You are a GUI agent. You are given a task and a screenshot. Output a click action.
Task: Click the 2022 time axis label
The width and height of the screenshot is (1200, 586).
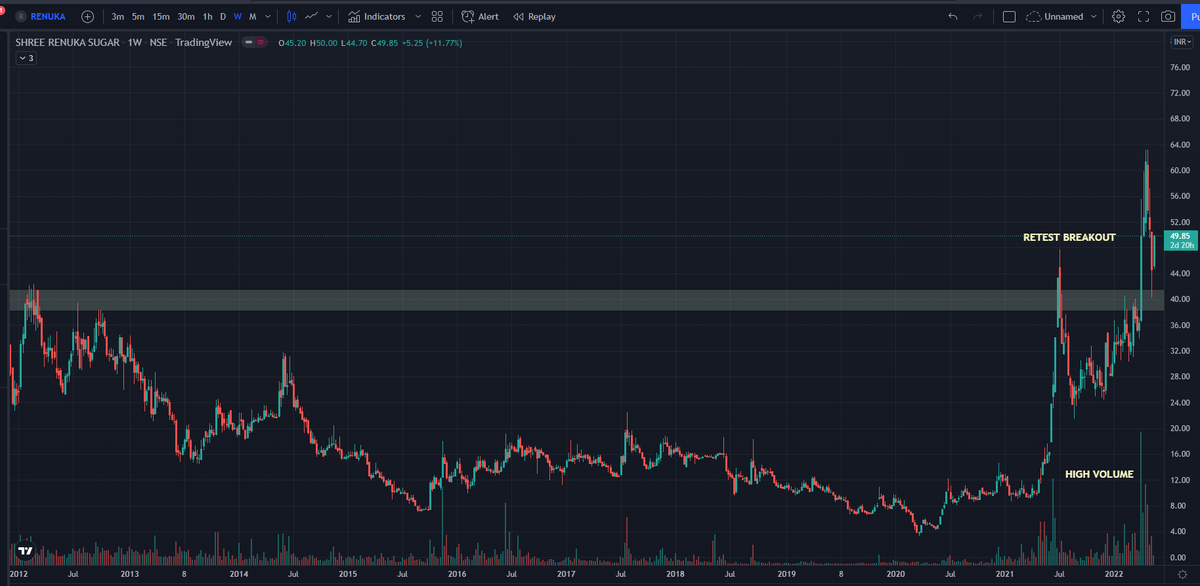click(1114, 575)
